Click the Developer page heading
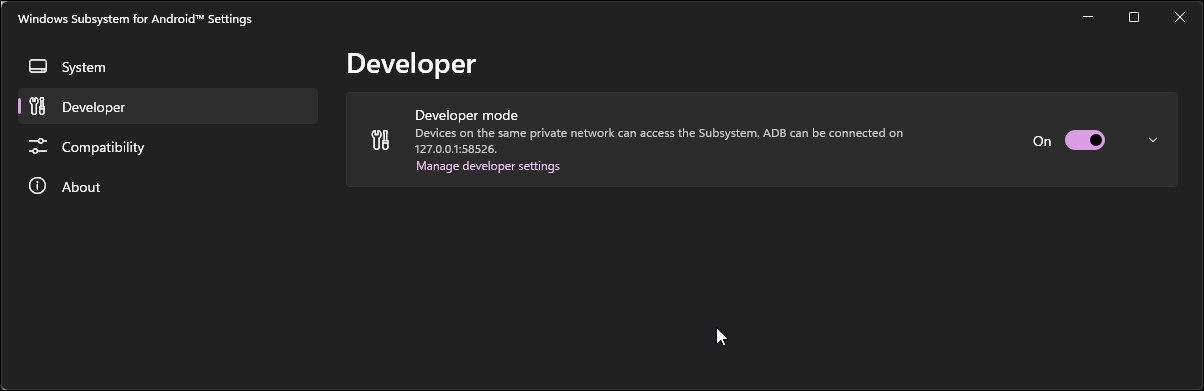This screenshot has height=391, width=1204. [x=411, y=64]
